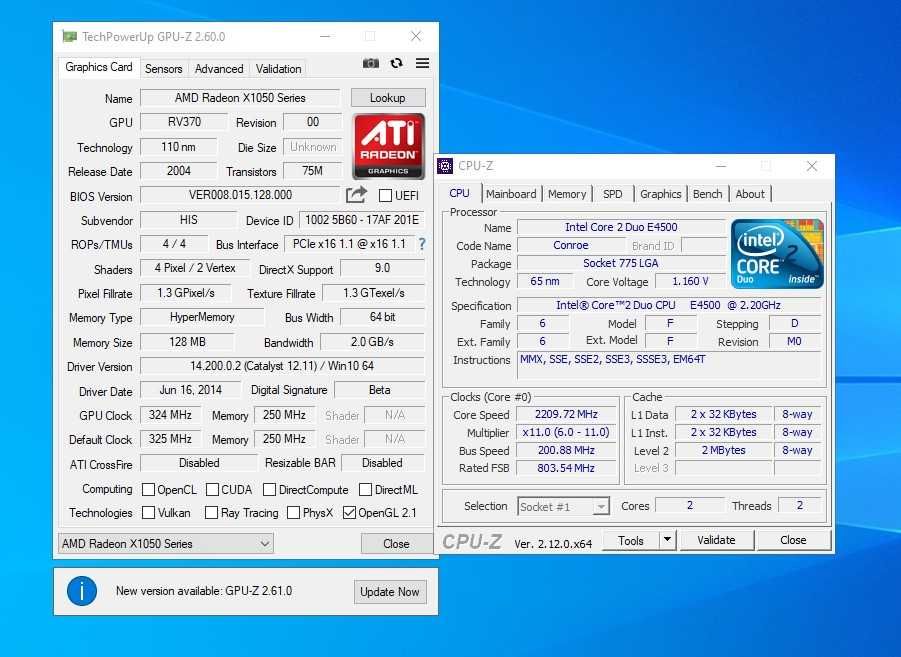Image resolution: width=901 pixels, height=657 pixels.
Task: Click the Core Speed value 2209.72 MHz
Action: (566, 414)
